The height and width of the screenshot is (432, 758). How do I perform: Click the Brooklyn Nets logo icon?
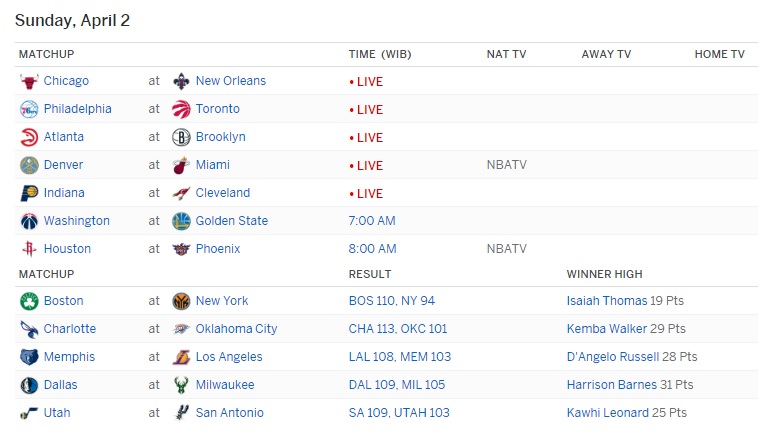pos(181,137)
